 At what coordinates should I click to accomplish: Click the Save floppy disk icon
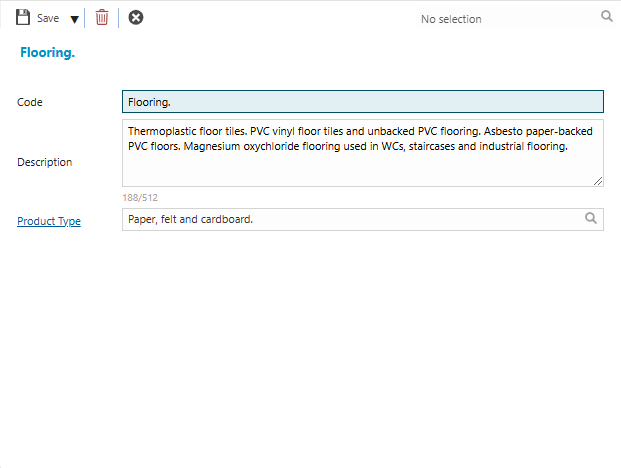pos(23,18)
